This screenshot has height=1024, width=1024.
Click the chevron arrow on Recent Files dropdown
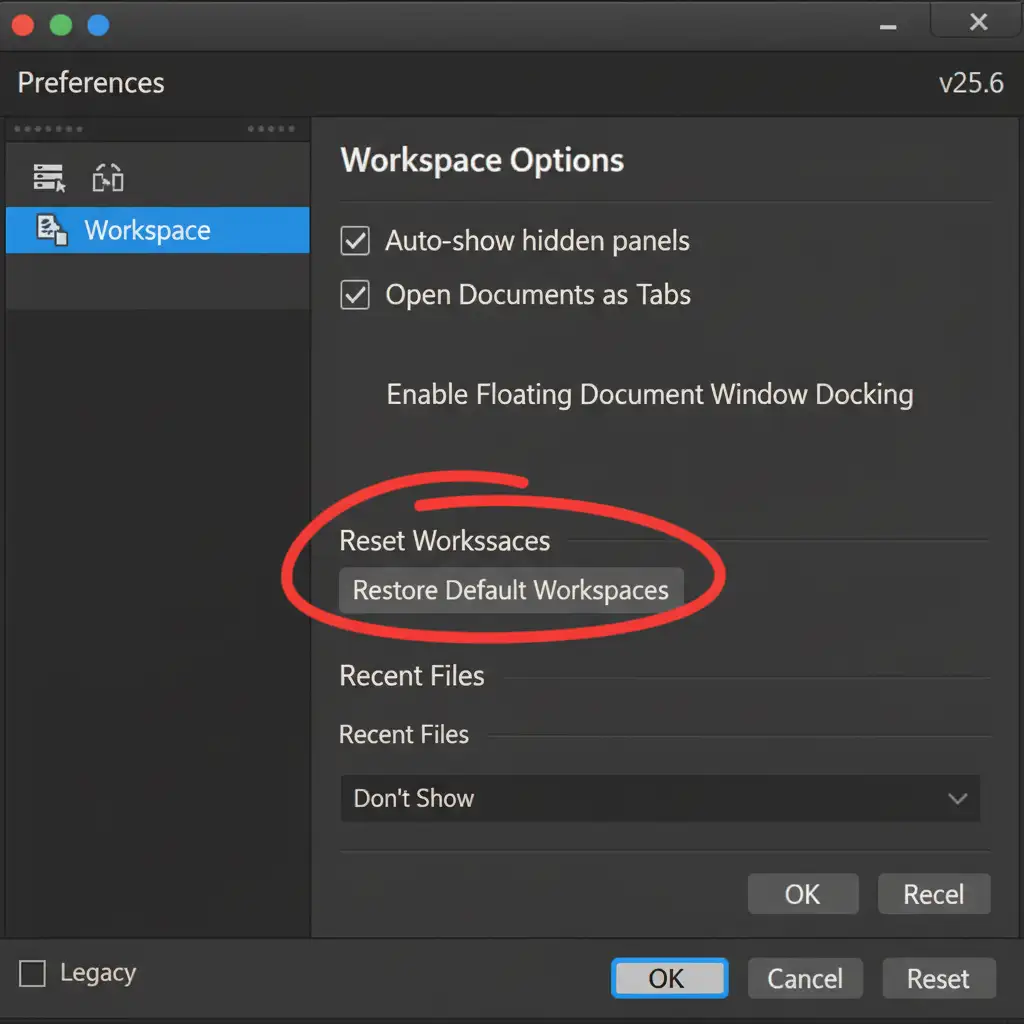pyautogui.click(x=957, y=798)
